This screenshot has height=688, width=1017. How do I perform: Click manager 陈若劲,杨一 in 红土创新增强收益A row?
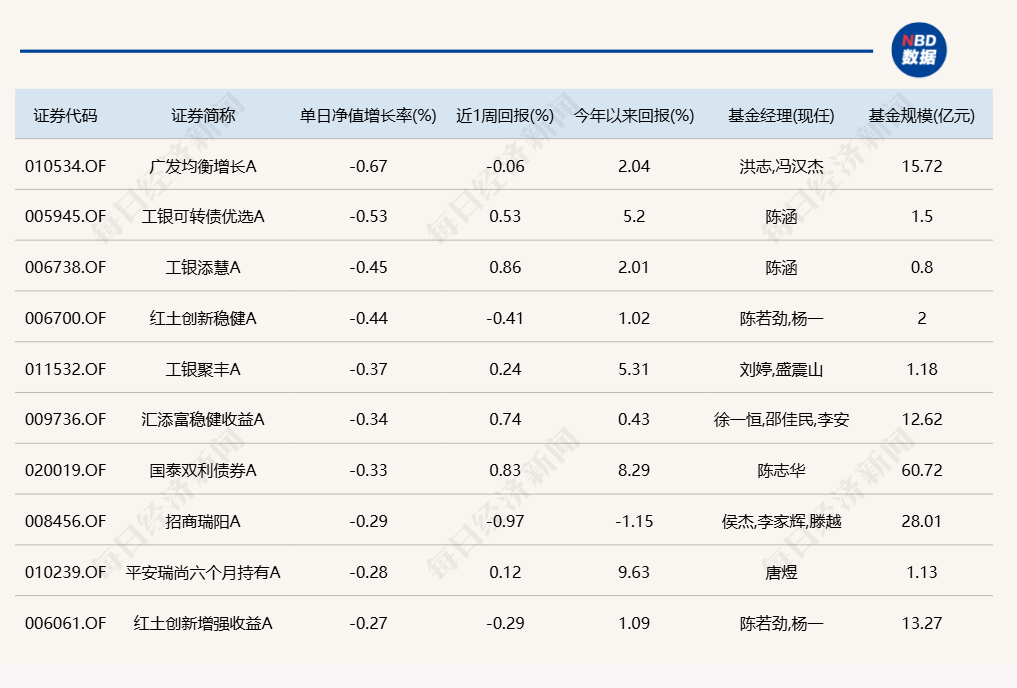click(781, 623)
